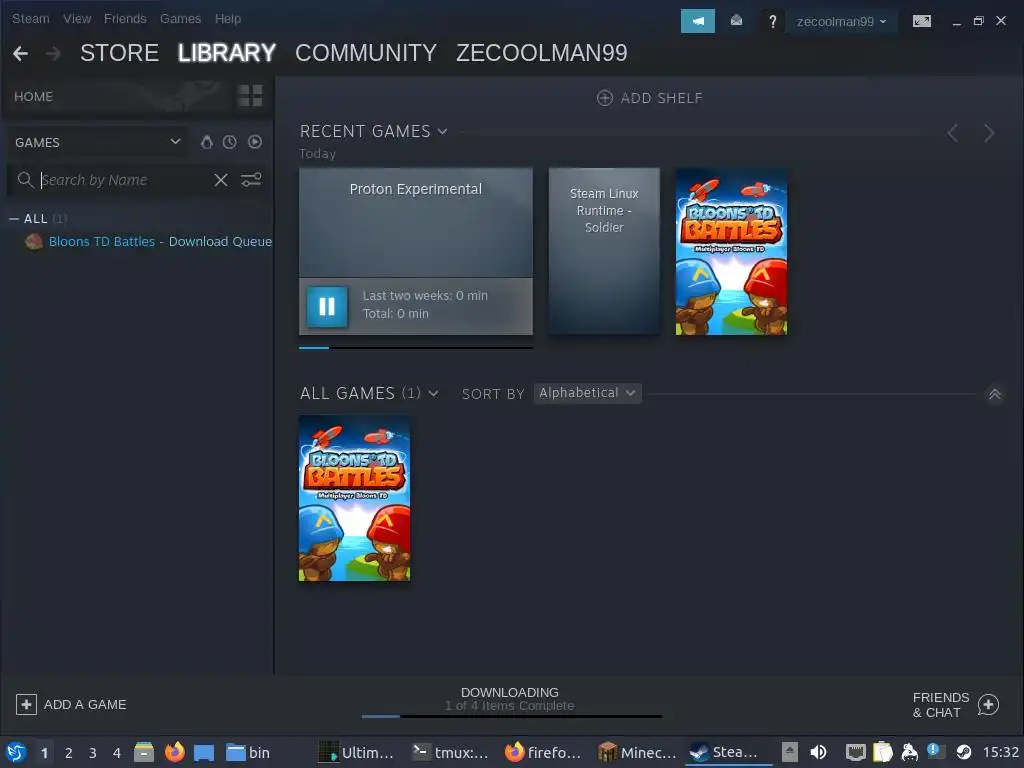Image resolution: width=1024 pixels, height=768 pixels.
Task: Go to the LIBRARY tab
Action: (227, 53)
